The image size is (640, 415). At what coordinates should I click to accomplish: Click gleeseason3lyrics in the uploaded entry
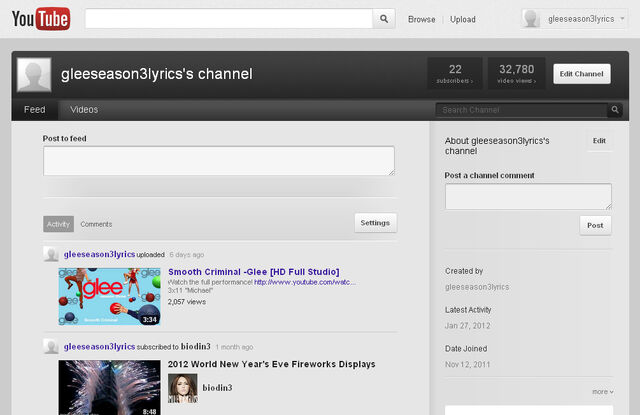coord(99,254)
